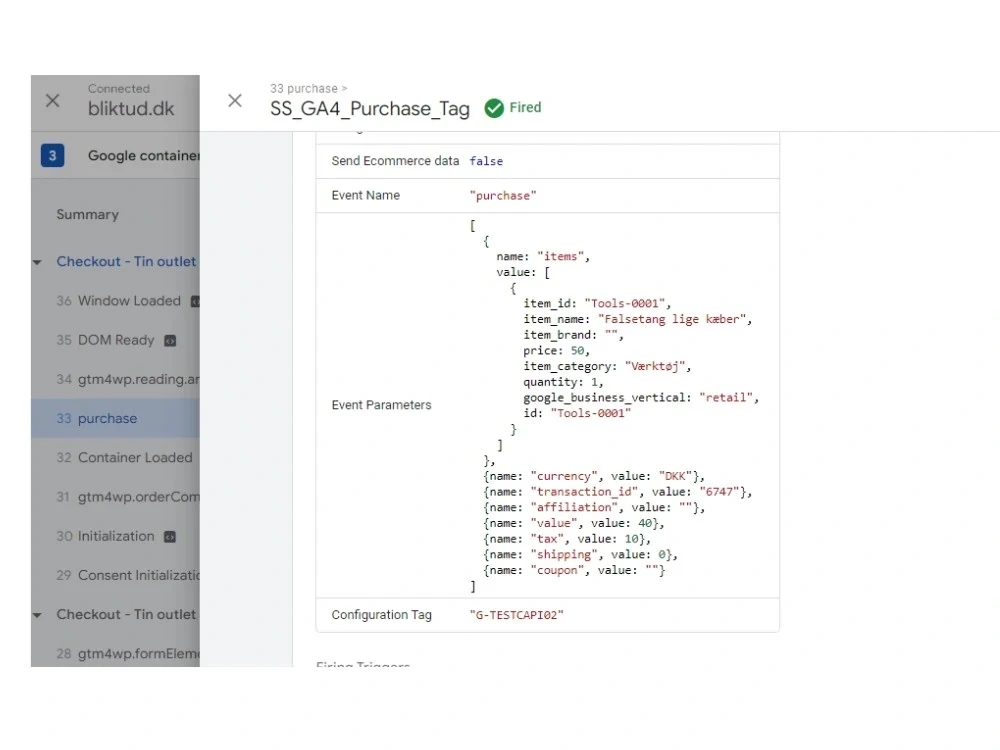Image resolution: width=1000 pixels, height=750 pixels.
Task: Collapse the first Checkout - Tin outlet group
Action: click(x=38, y=262)
